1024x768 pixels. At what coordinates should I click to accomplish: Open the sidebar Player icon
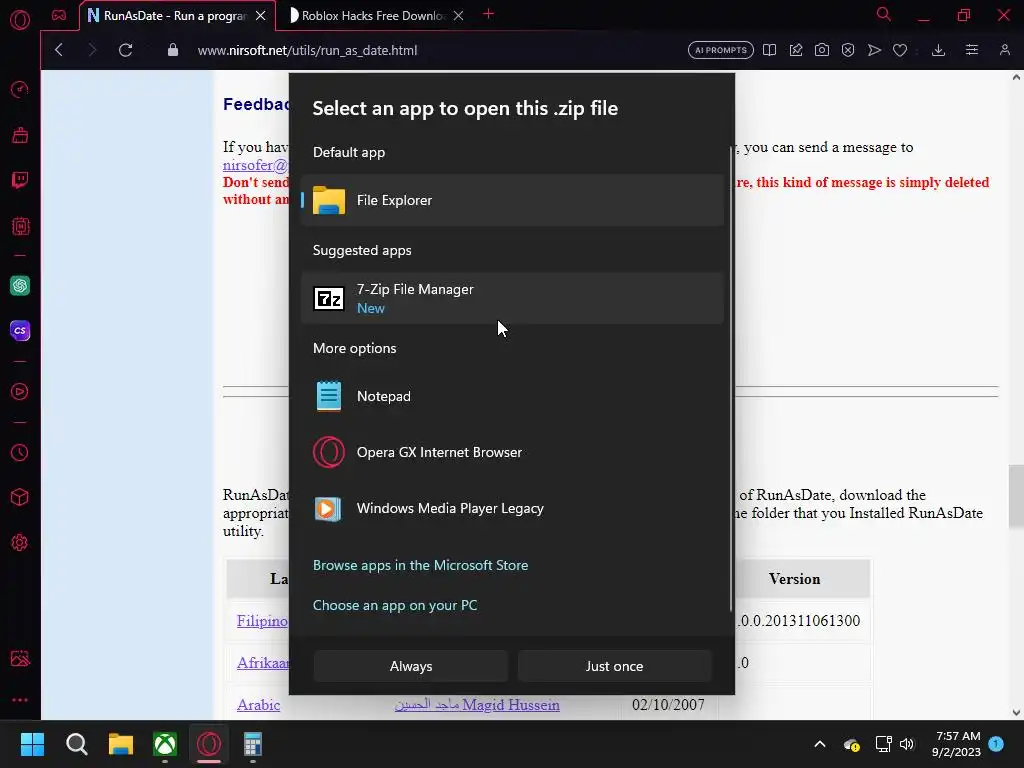click(x=20, y=391)
